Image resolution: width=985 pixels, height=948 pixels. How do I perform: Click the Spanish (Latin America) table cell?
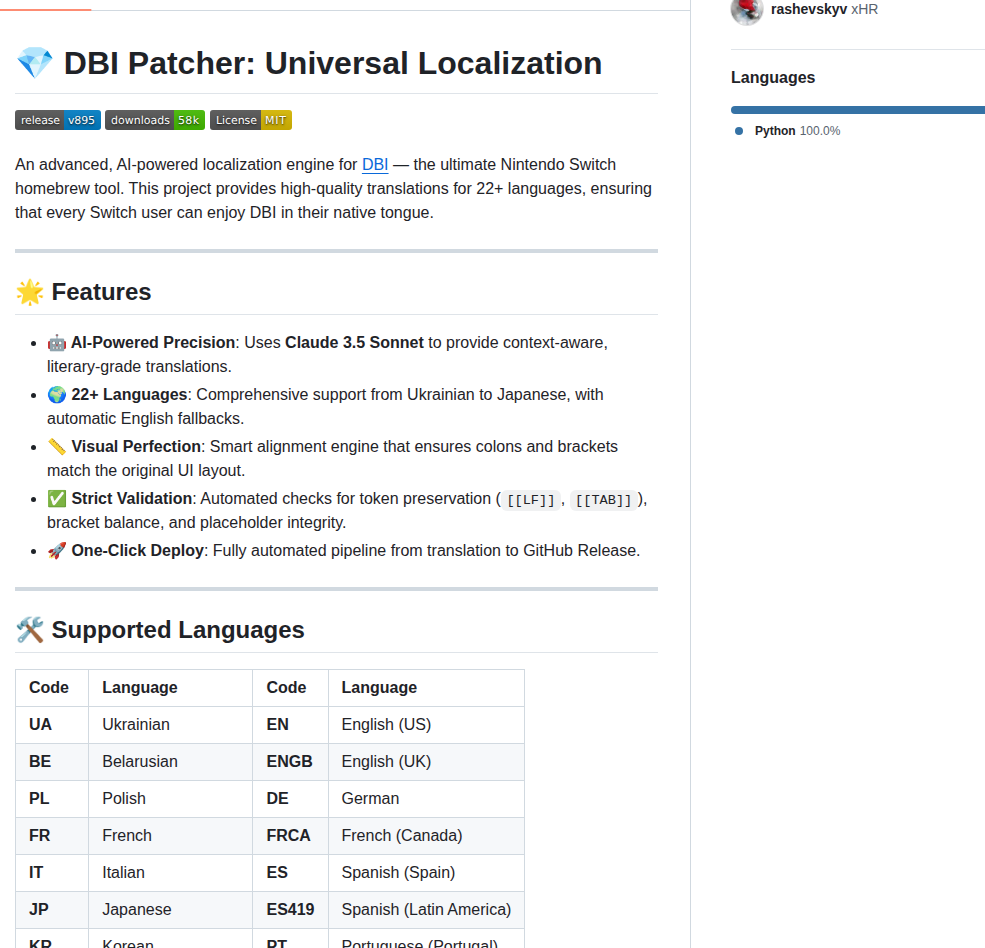pyautogui.click(x=427, y=910)
